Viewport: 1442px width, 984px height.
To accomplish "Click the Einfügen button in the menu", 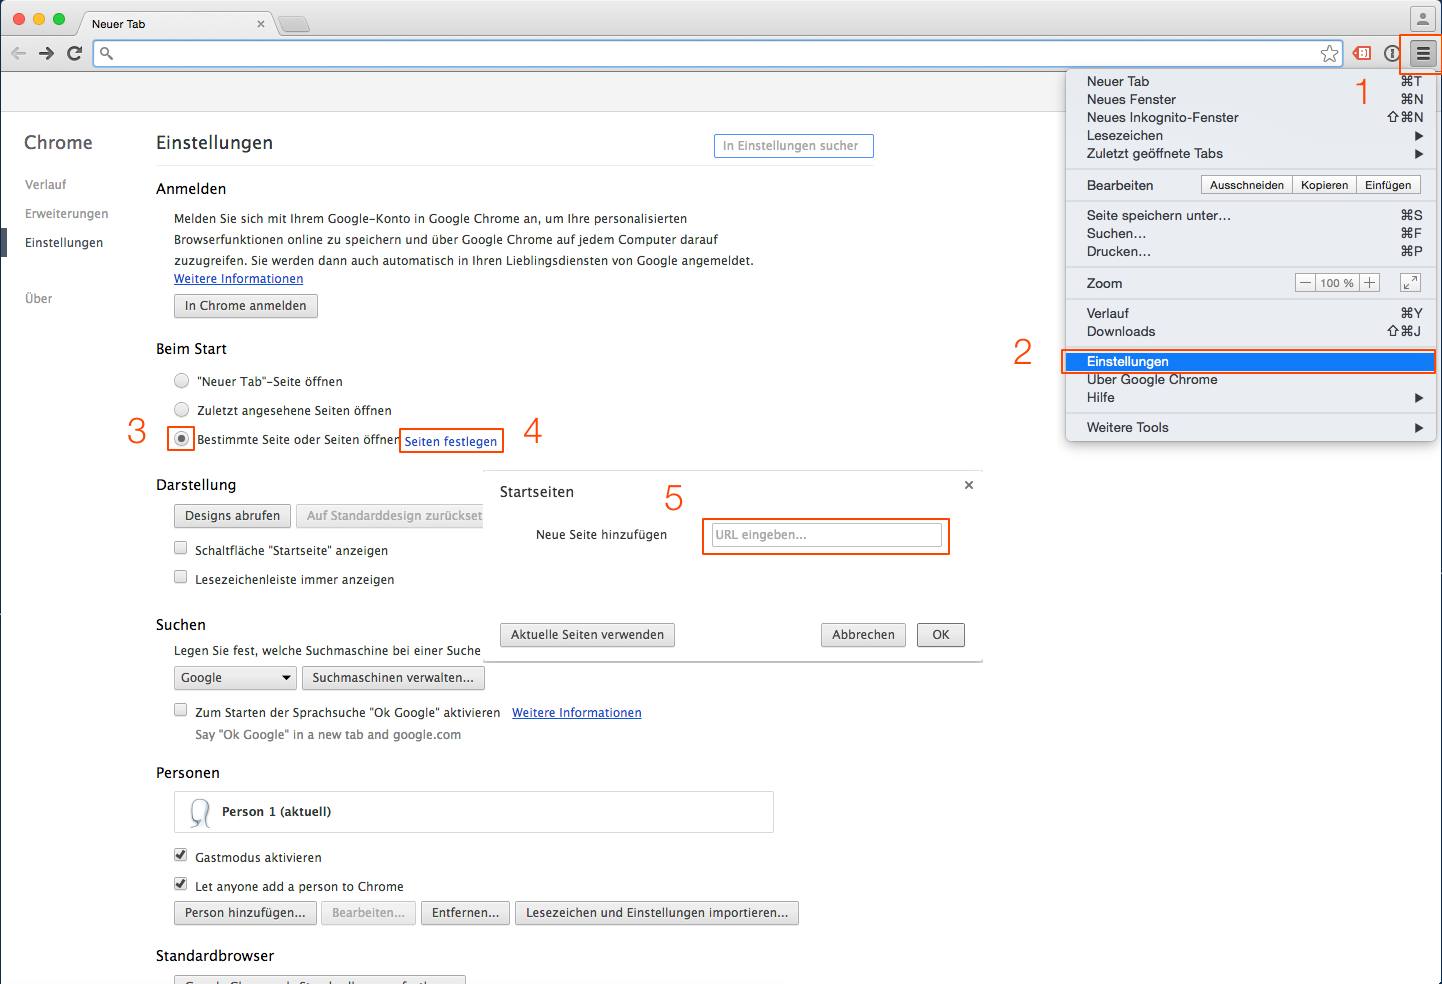I will point(1388,185).
